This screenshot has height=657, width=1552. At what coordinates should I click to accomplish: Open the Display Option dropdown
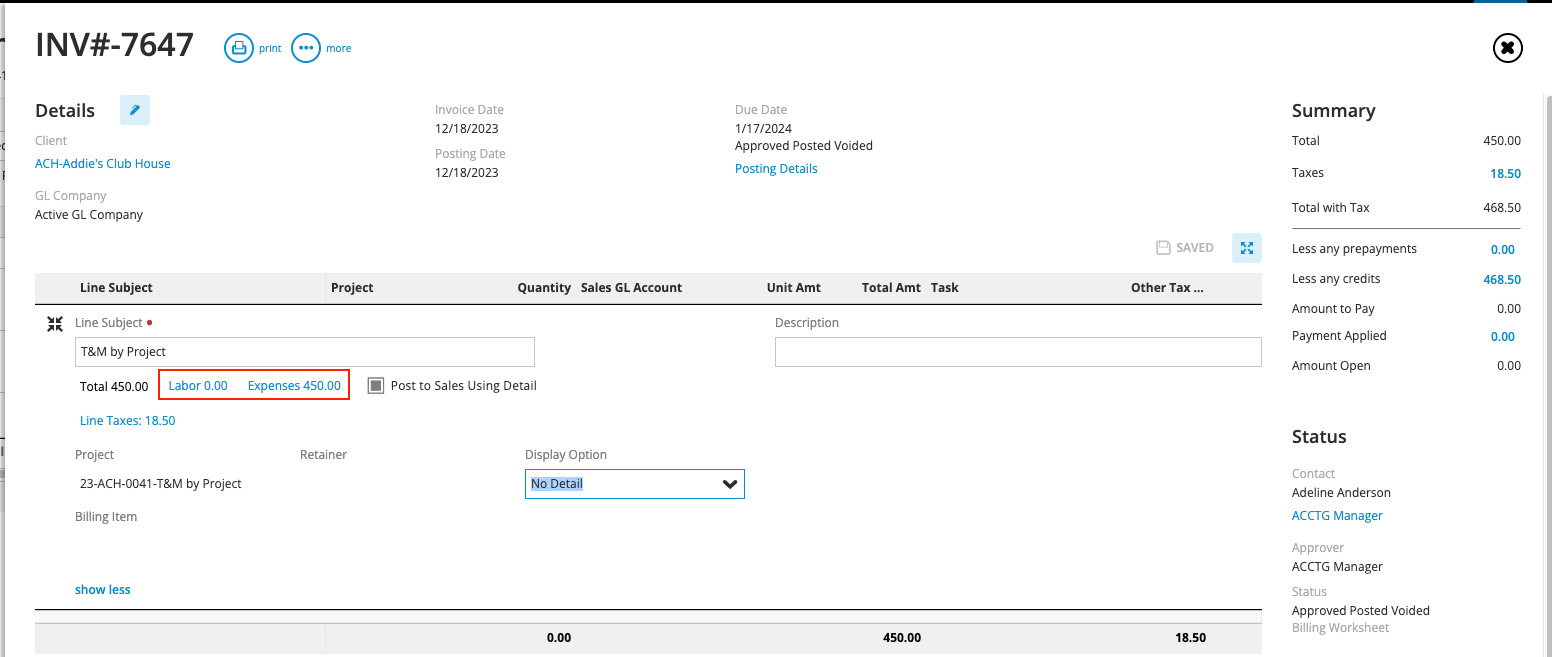[634, 484]
